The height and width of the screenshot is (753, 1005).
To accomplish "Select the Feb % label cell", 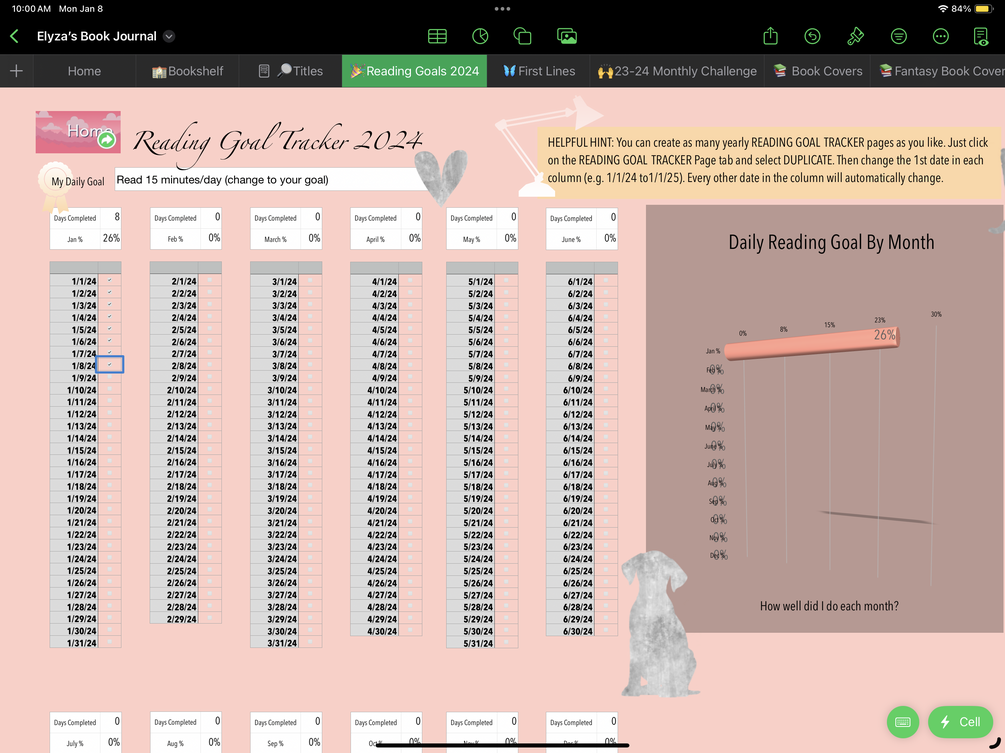I will point(174,238).
